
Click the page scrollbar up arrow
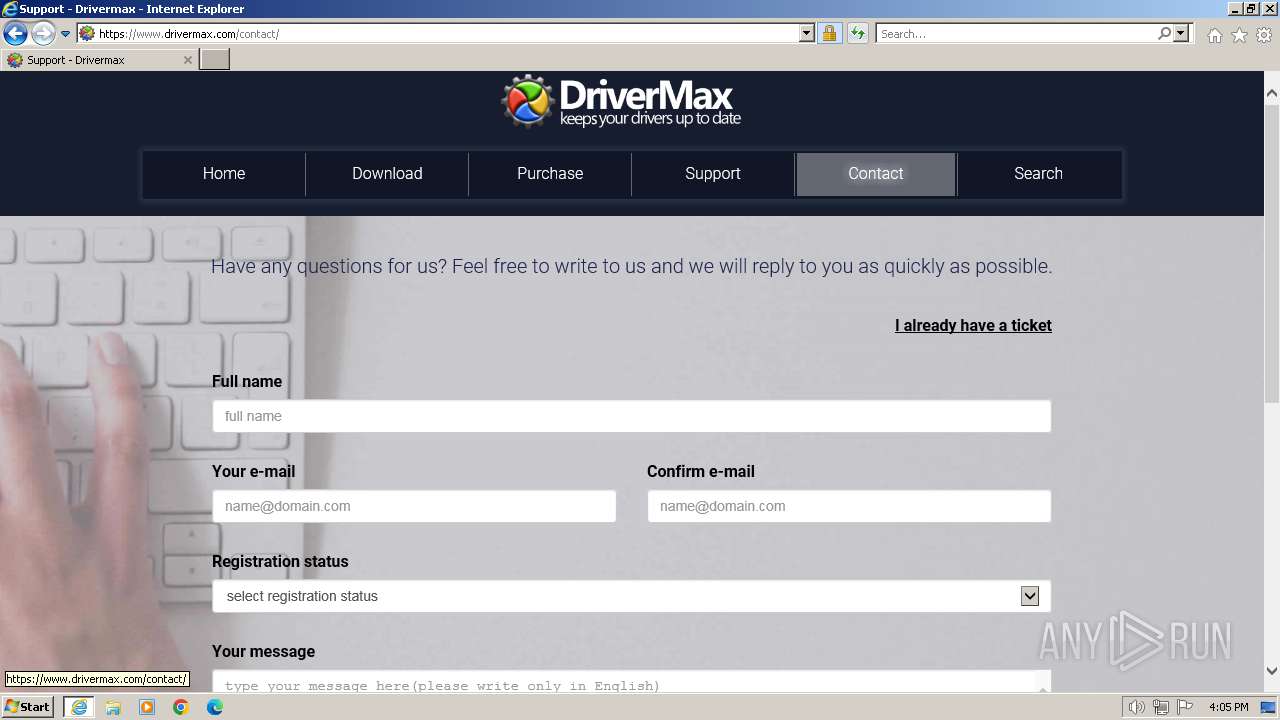tap(1272, 93)
